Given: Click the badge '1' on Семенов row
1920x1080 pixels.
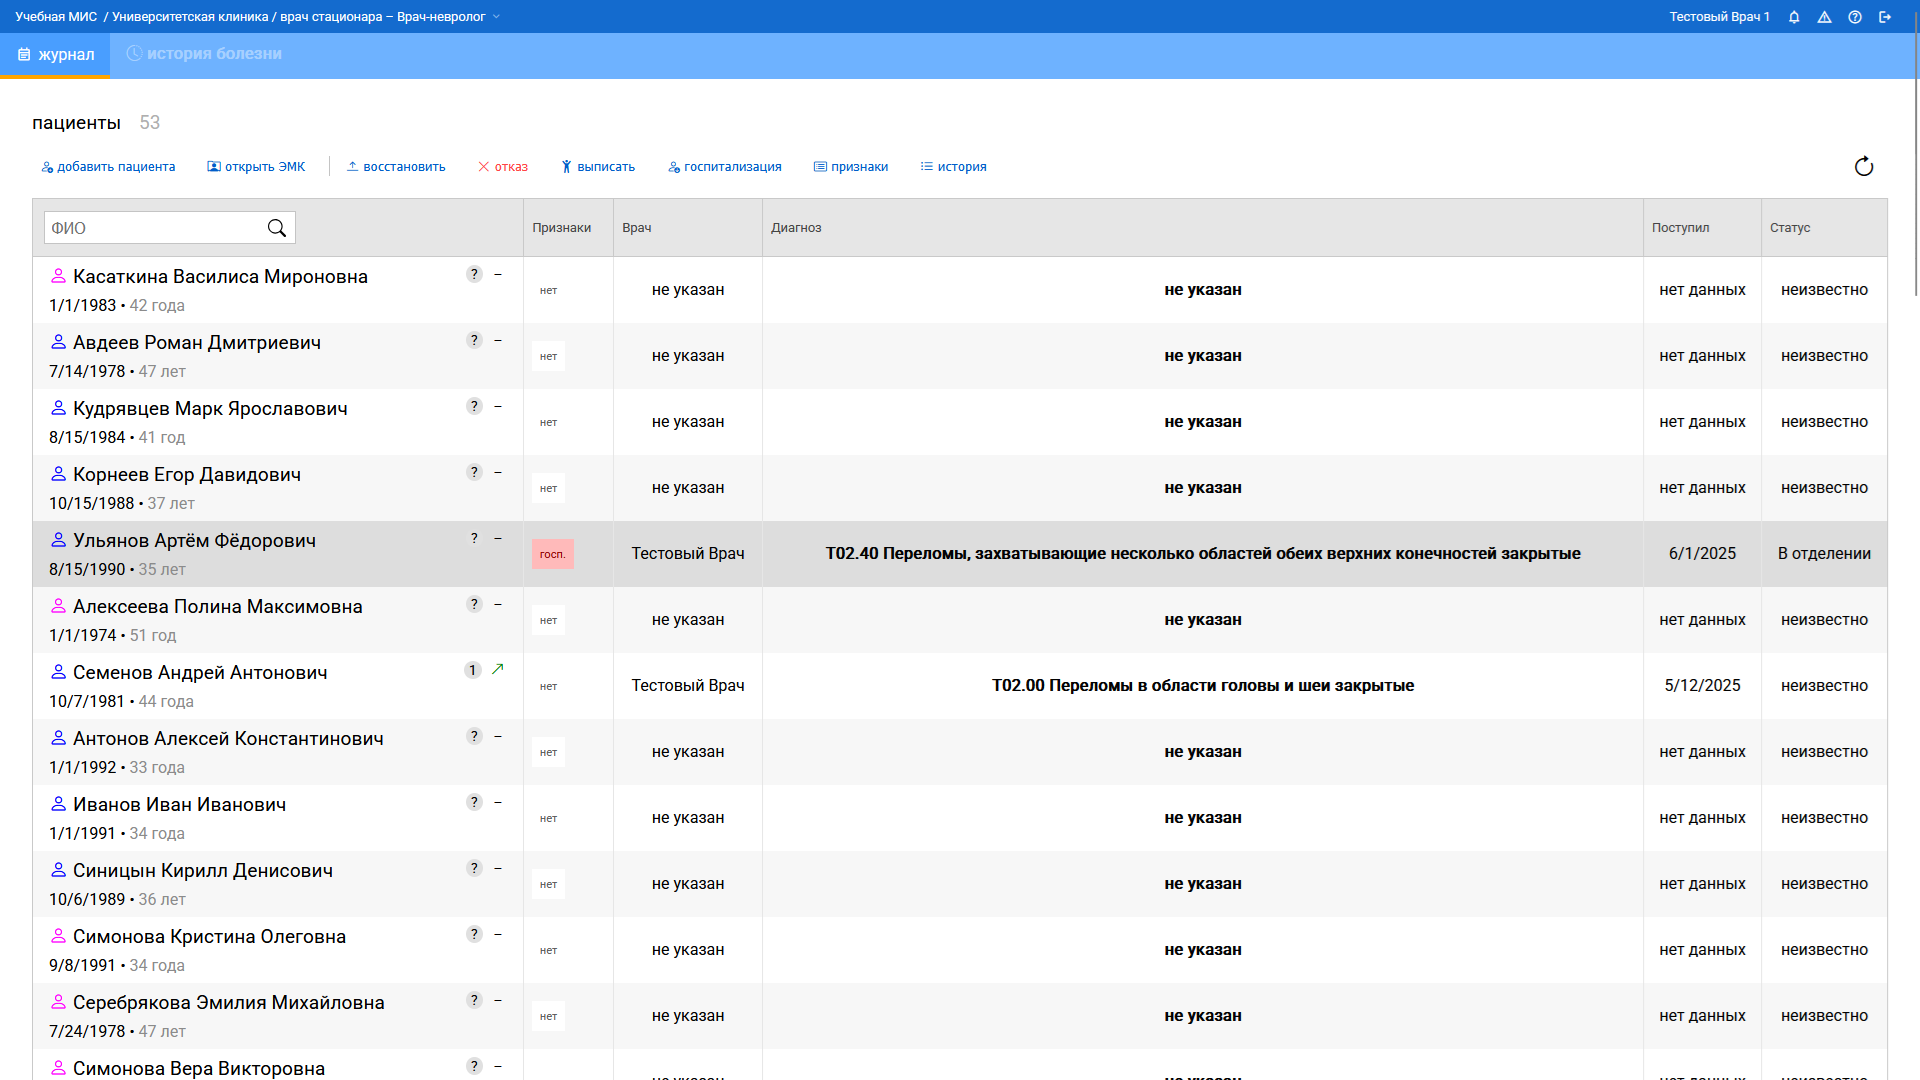Looking at the screenshot, I should [x=473, y=670].
